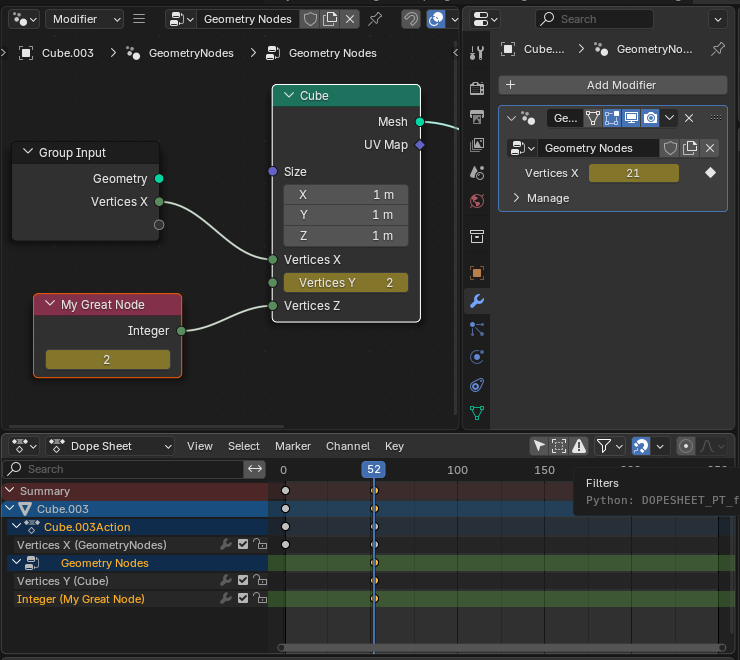Click fake user shield in node editor header

[x=310, y=19]
